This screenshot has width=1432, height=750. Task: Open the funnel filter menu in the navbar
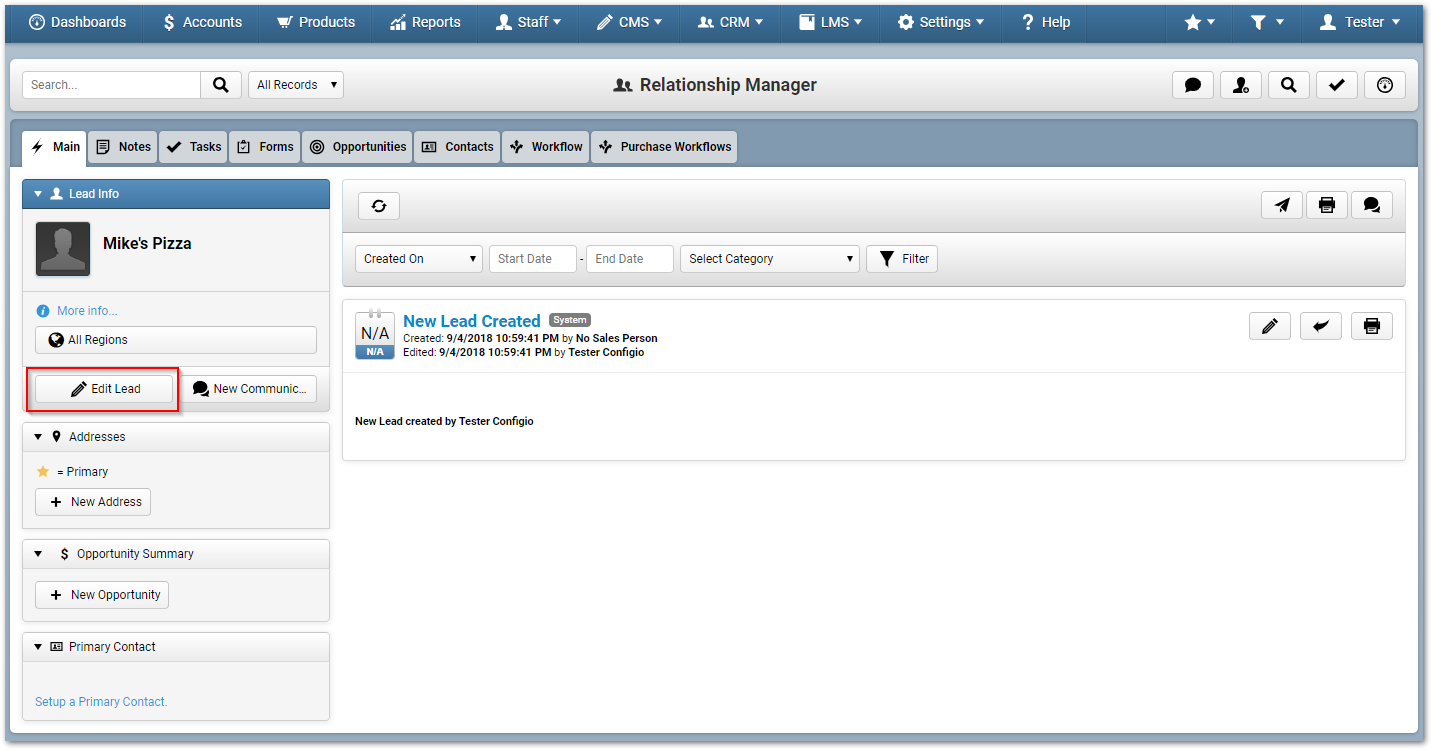pyautogui.click(x=1266, y=22)
